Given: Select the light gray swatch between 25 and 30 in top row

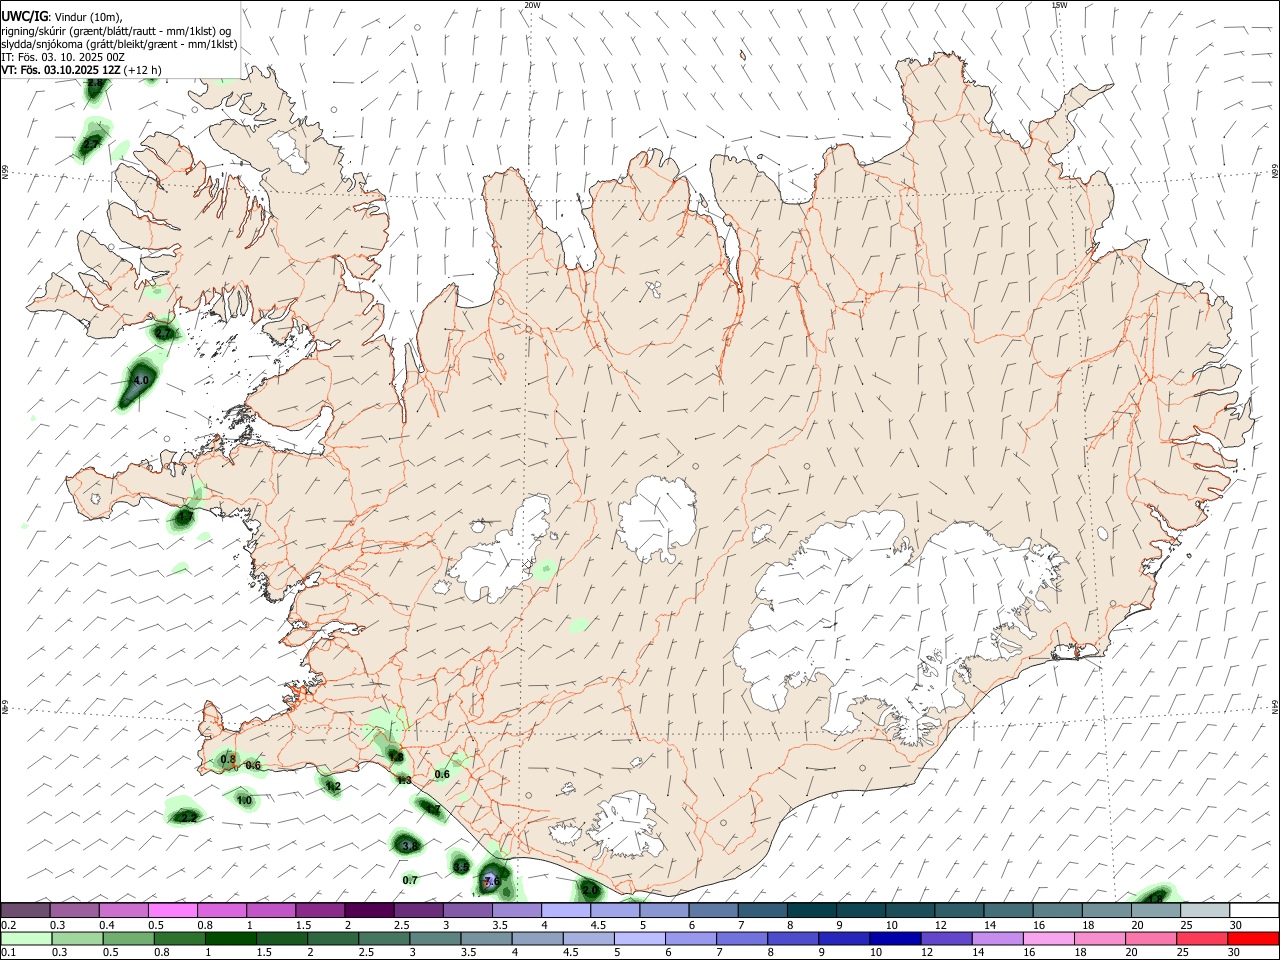Looking at the screenshot, I should (x=1204, y=910).
